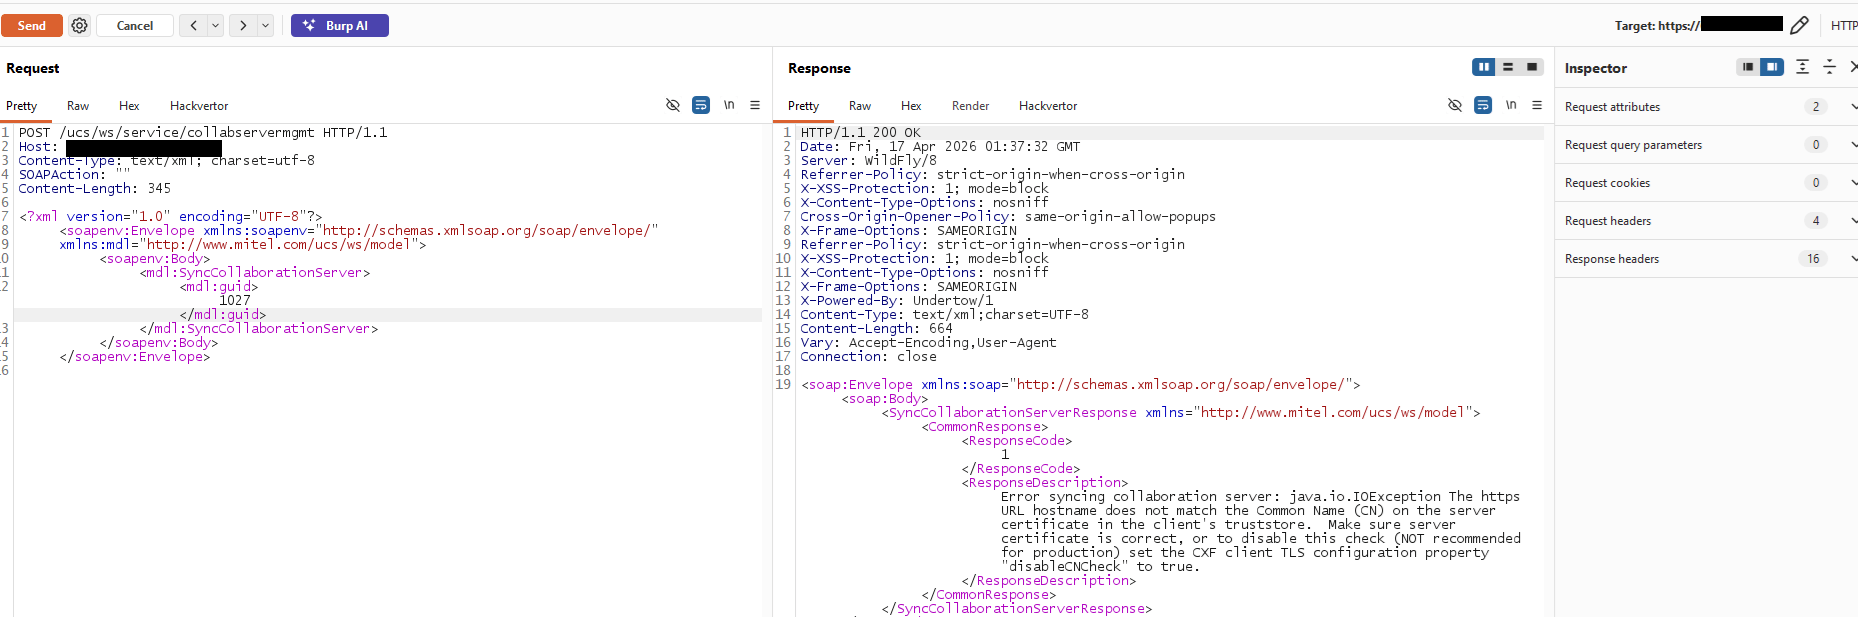Viewport: 1858px width, 617px height.
Task: Click Request query parameters count badge
Action: pyautogui.click(x=1816, y=145)
